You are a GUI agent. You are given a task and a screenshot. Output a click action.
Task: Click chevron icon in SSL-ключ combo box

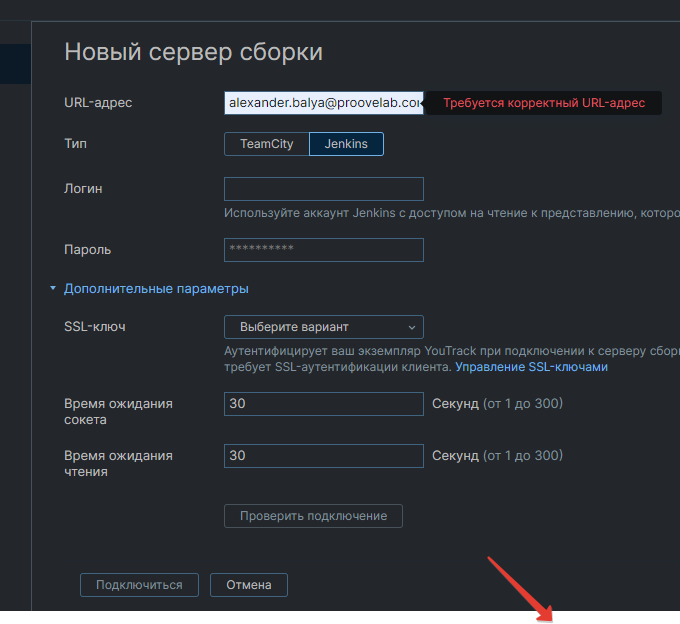point(411,327)
